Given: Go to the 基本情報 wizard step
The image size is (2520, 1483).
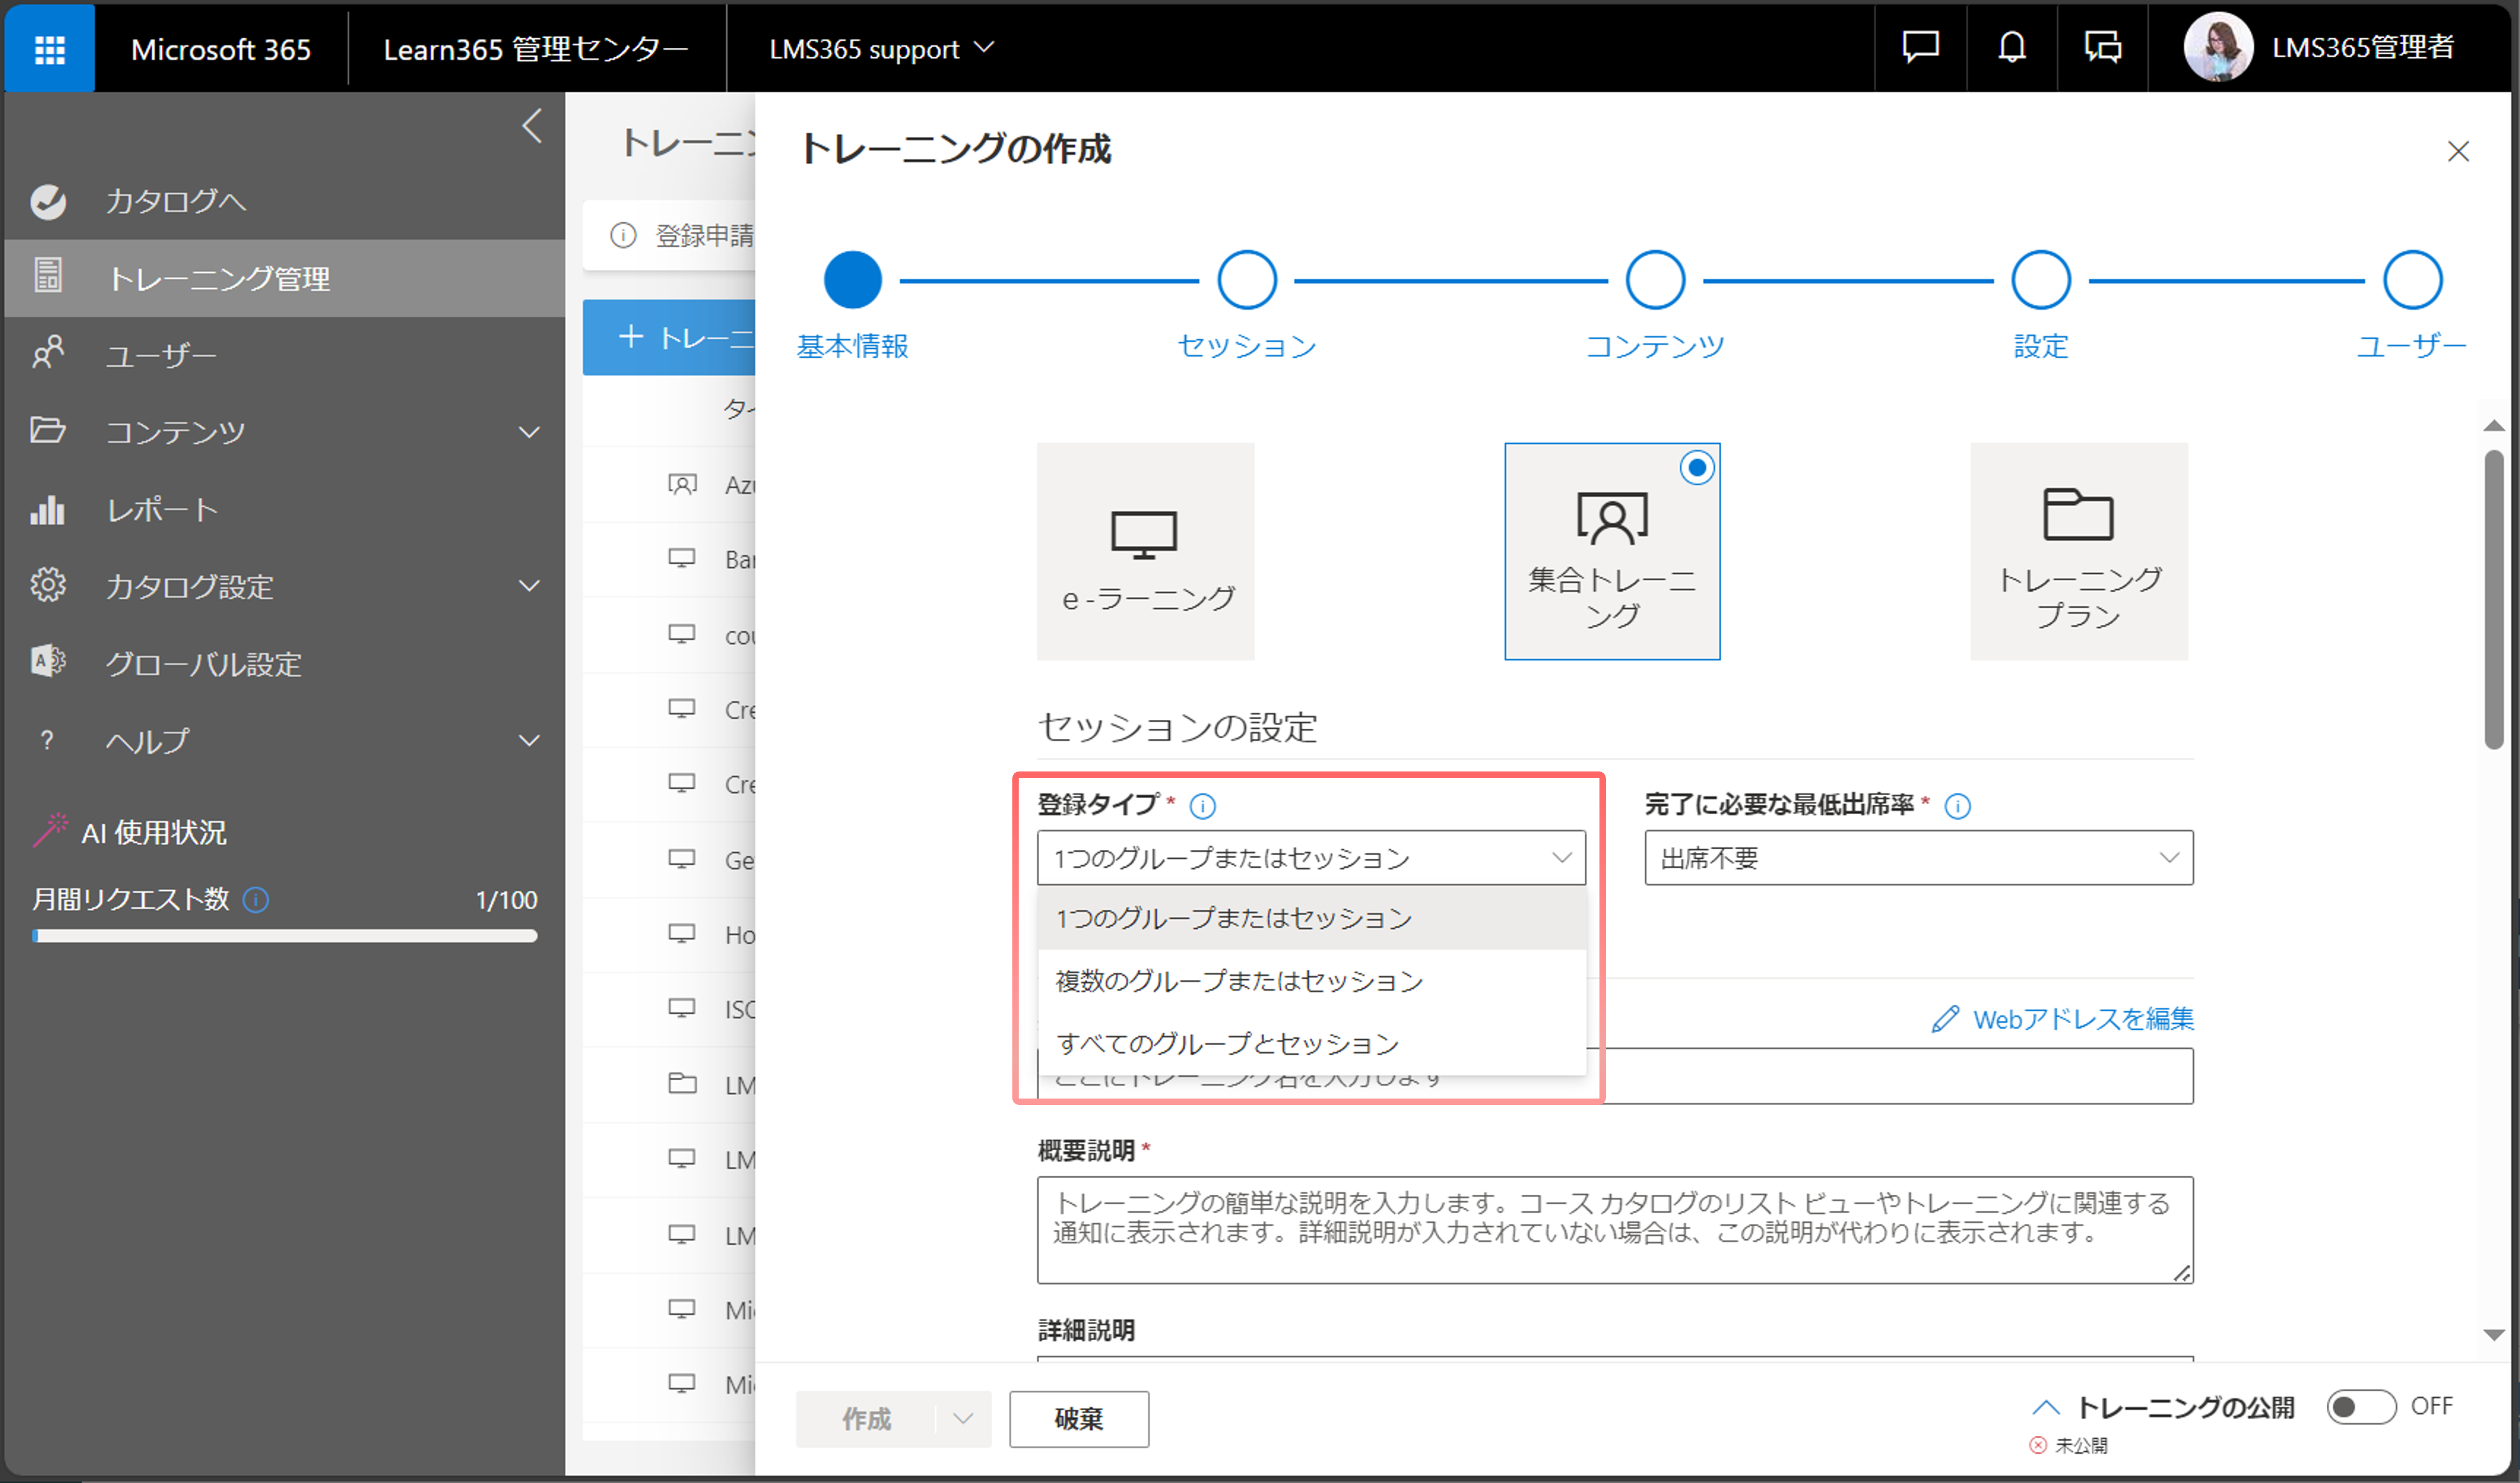Looking at the screenshot, I should (852, 280).
